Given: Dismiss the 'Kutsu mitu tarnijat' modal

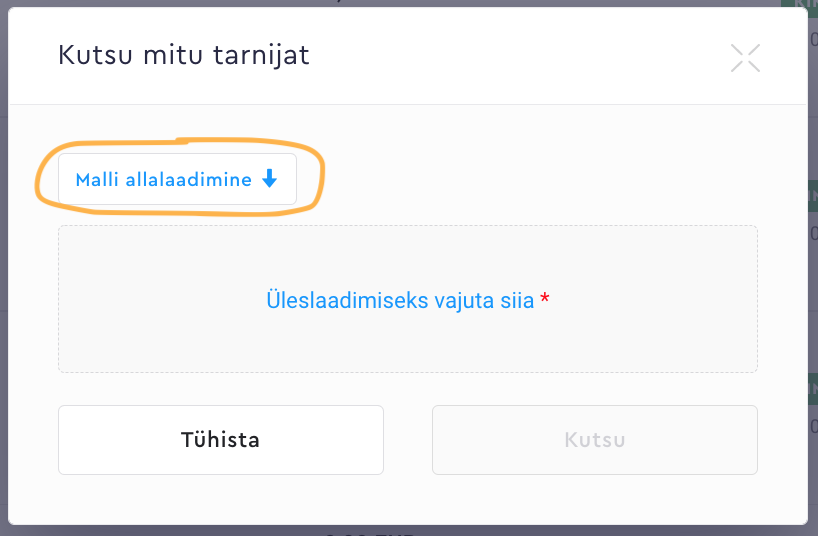Looking at the screenshot, I should point(745,58).
